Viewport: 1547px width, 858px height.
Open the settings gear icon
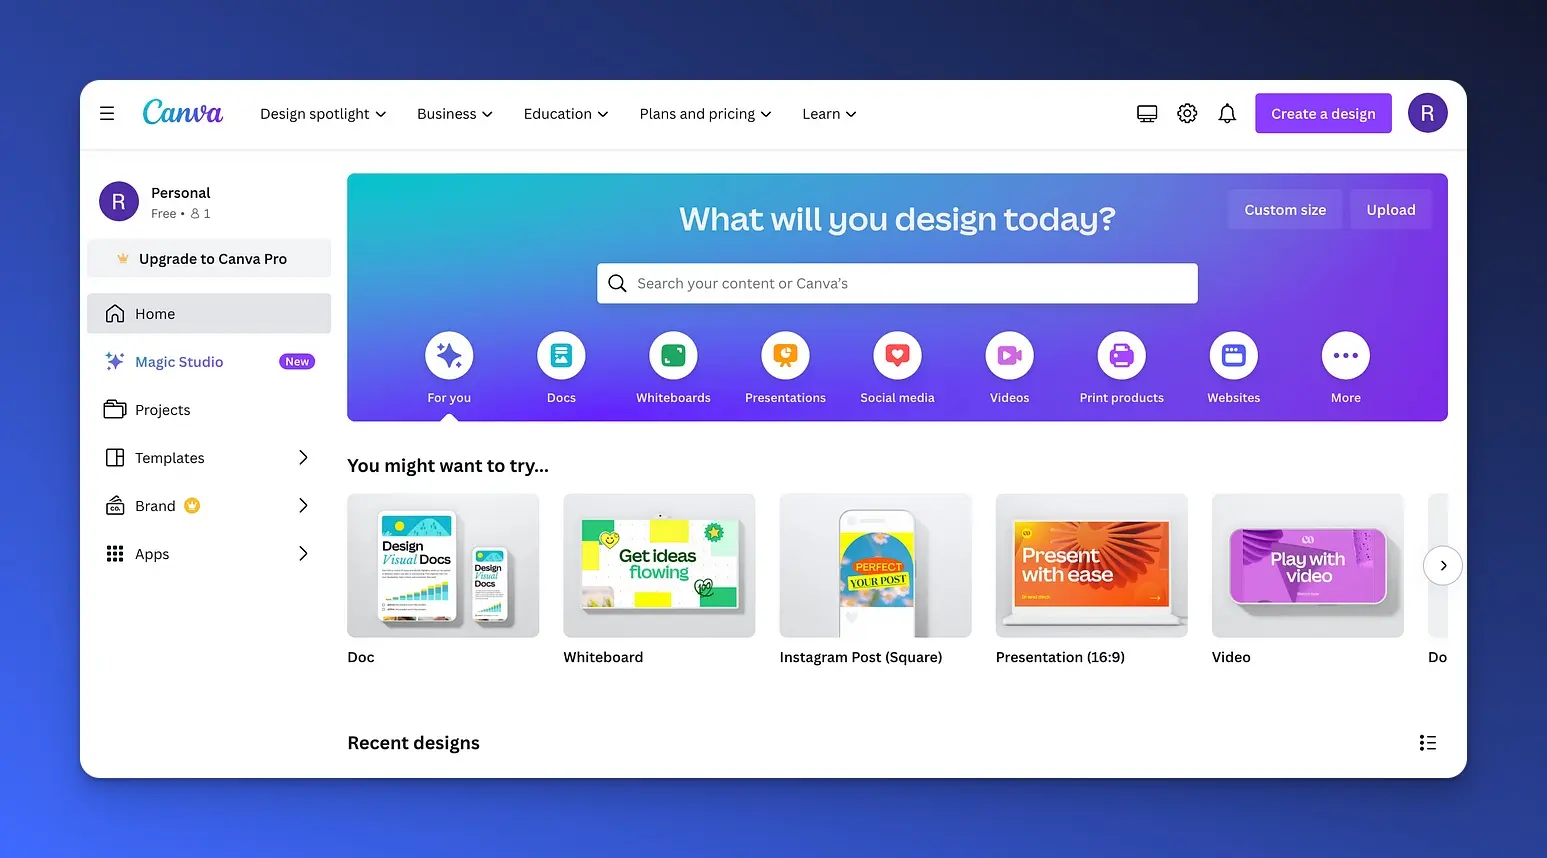[1187, 114]
